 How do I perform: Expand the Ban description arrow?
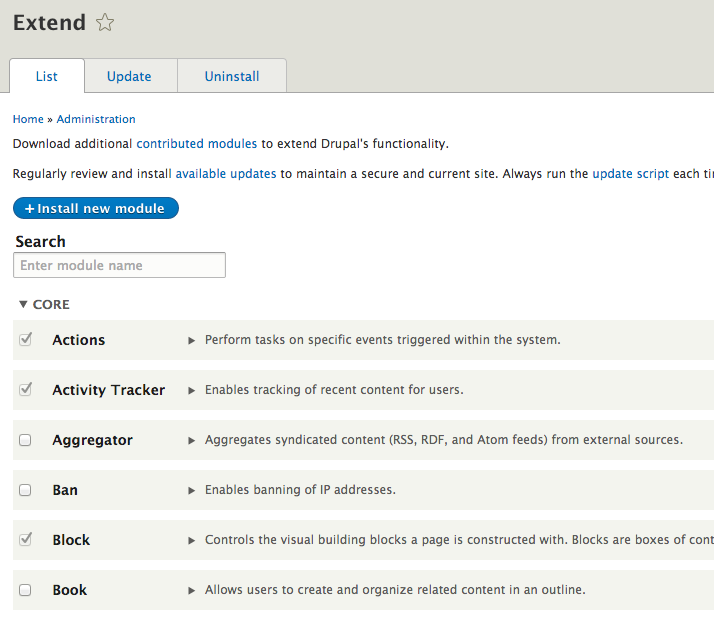coord(192,491)
